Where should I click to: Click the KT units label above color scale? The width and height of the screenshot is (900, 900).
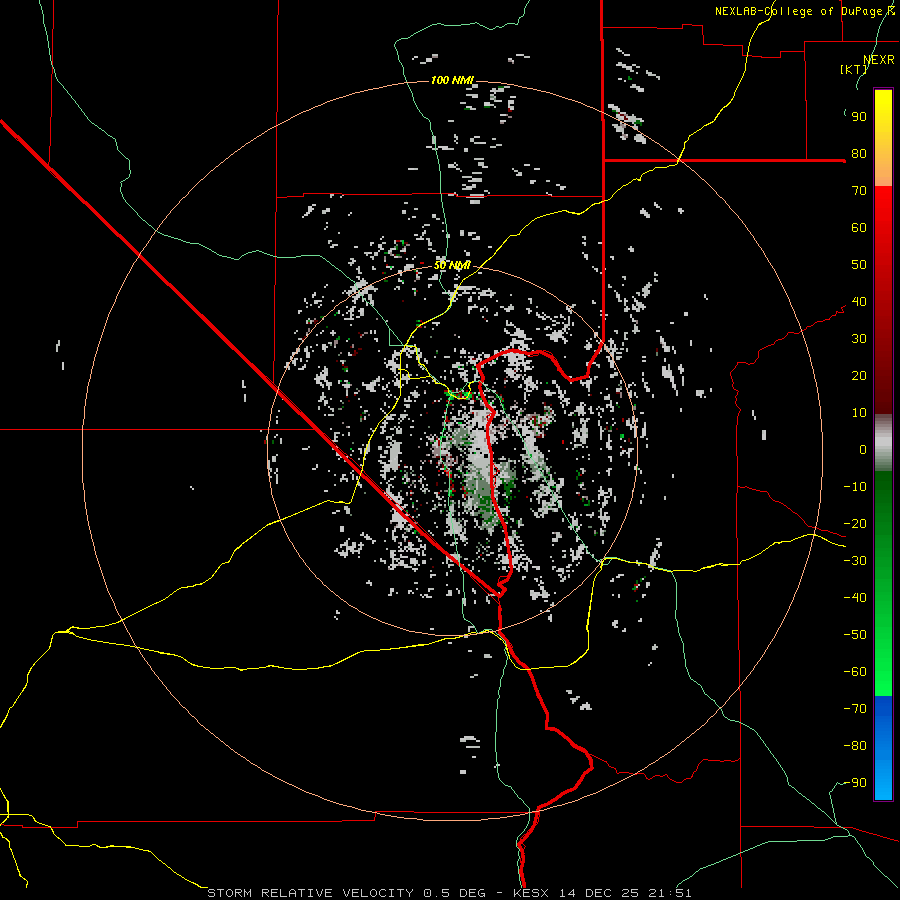point(854,69)
